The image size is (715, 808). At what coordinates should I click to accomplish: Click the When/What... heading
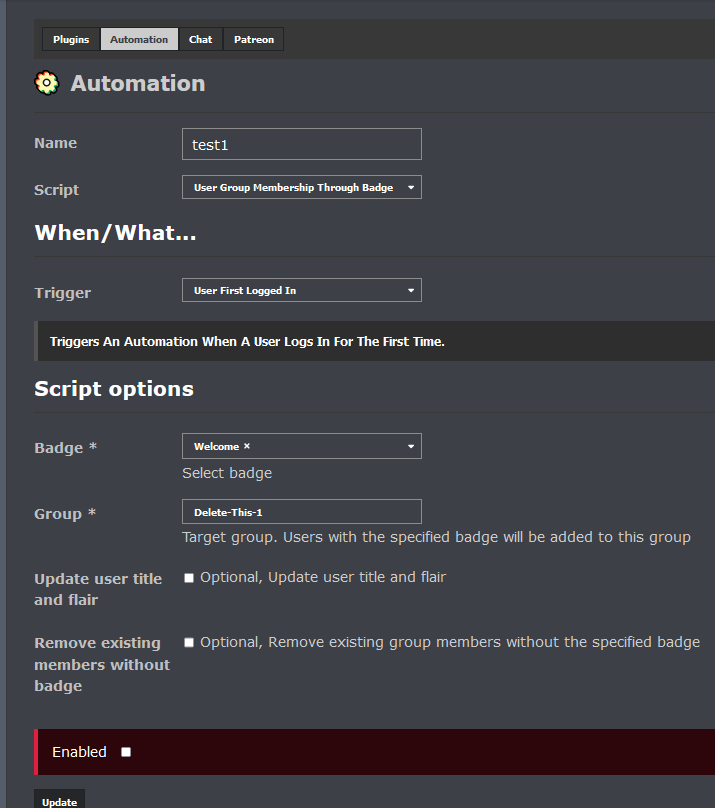[x=115, y=233]
